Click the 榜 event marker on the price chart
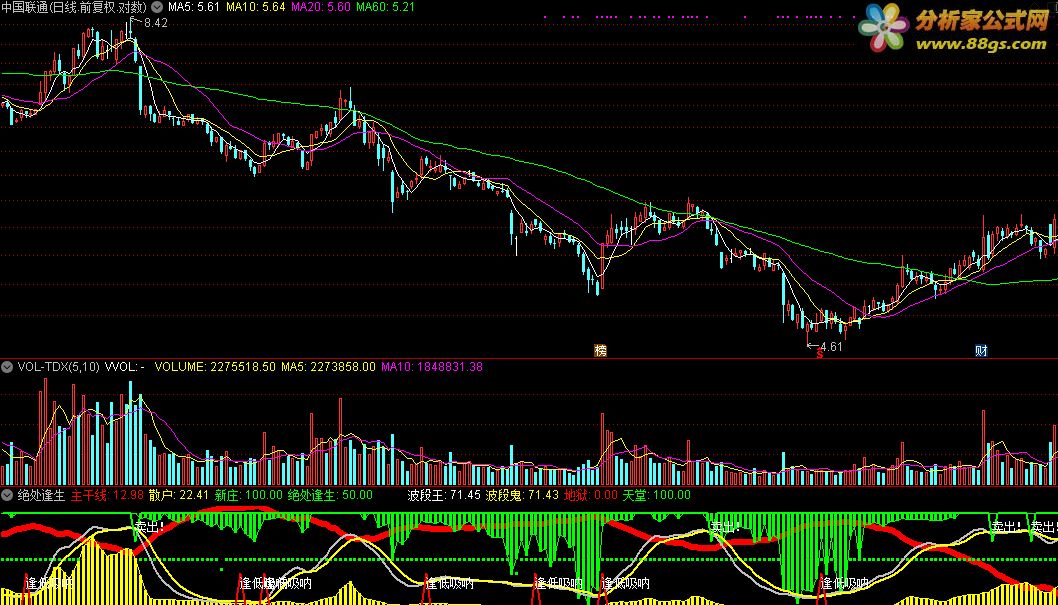The image size is (1058, 605). [x=601, y=350]
